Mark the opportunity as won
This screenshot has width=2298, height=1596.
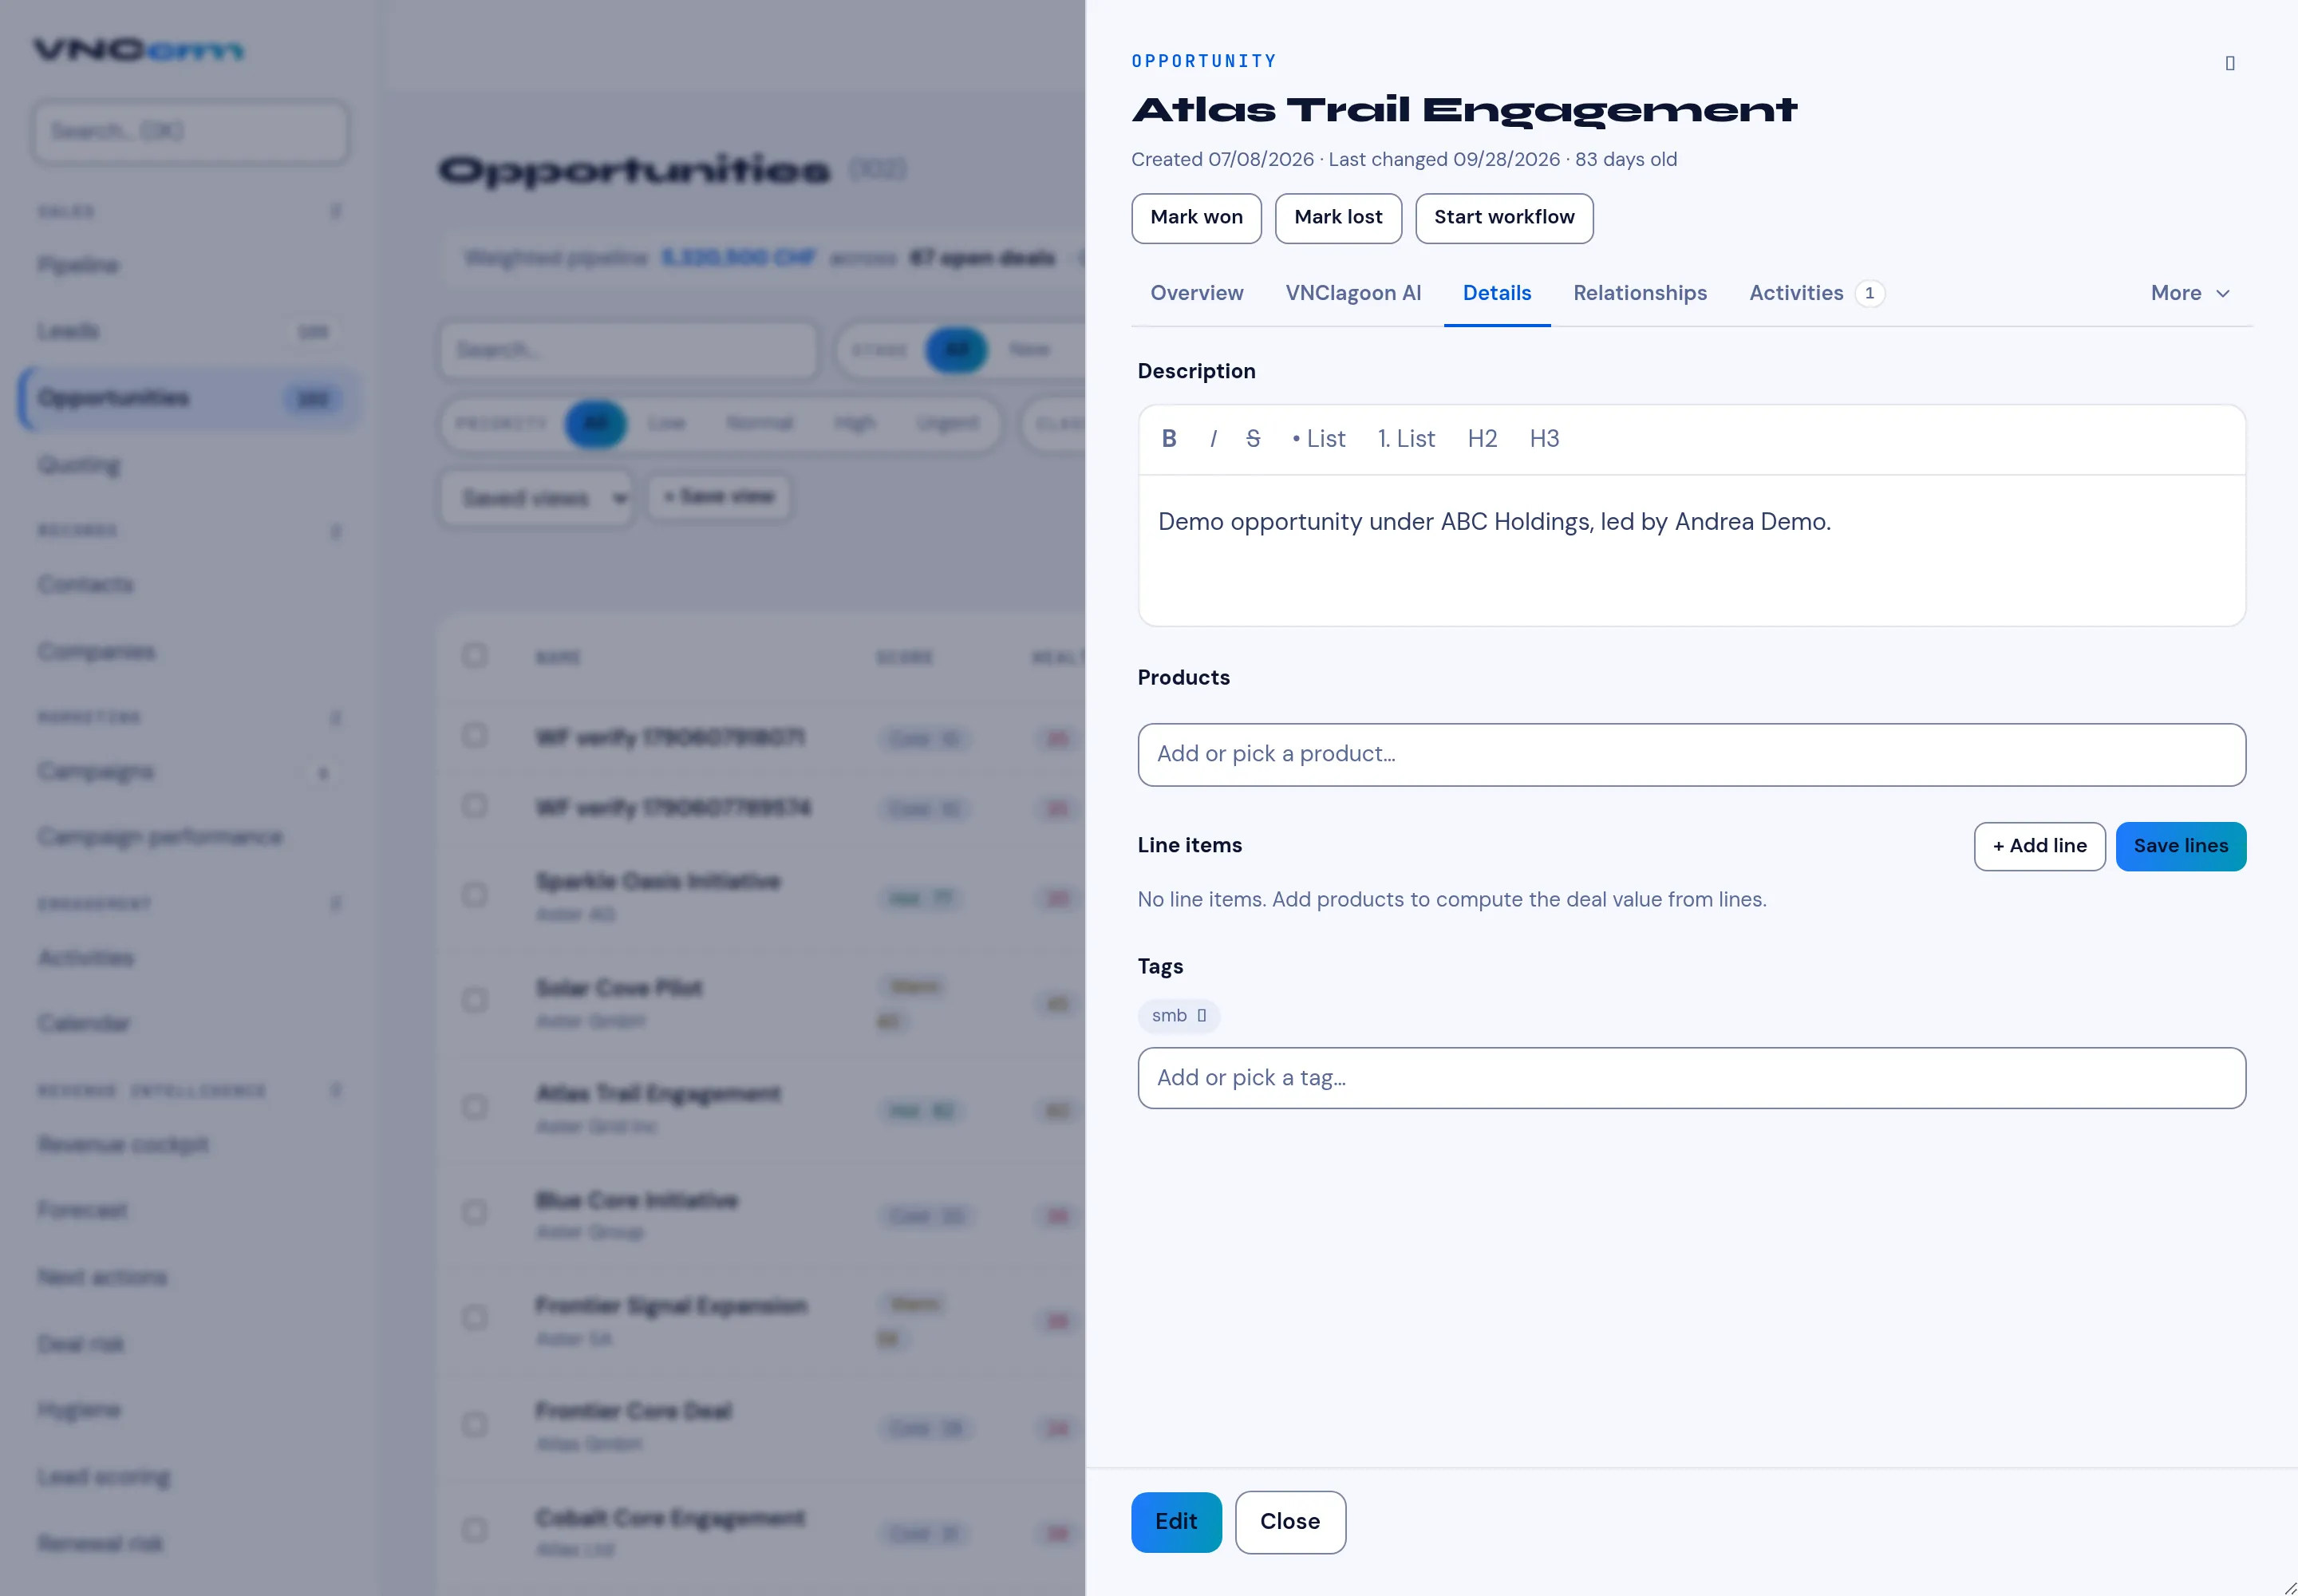[1196, 218]
